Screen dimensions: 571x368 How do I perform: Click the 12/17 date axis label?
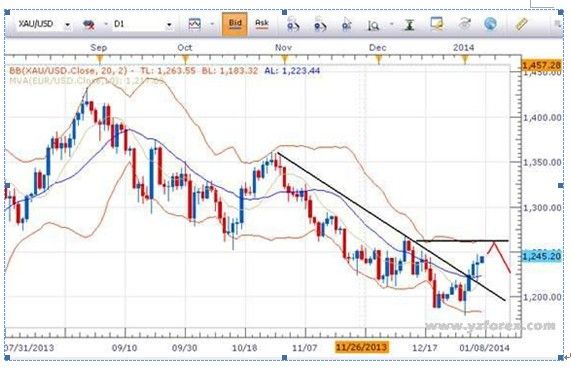425,348
